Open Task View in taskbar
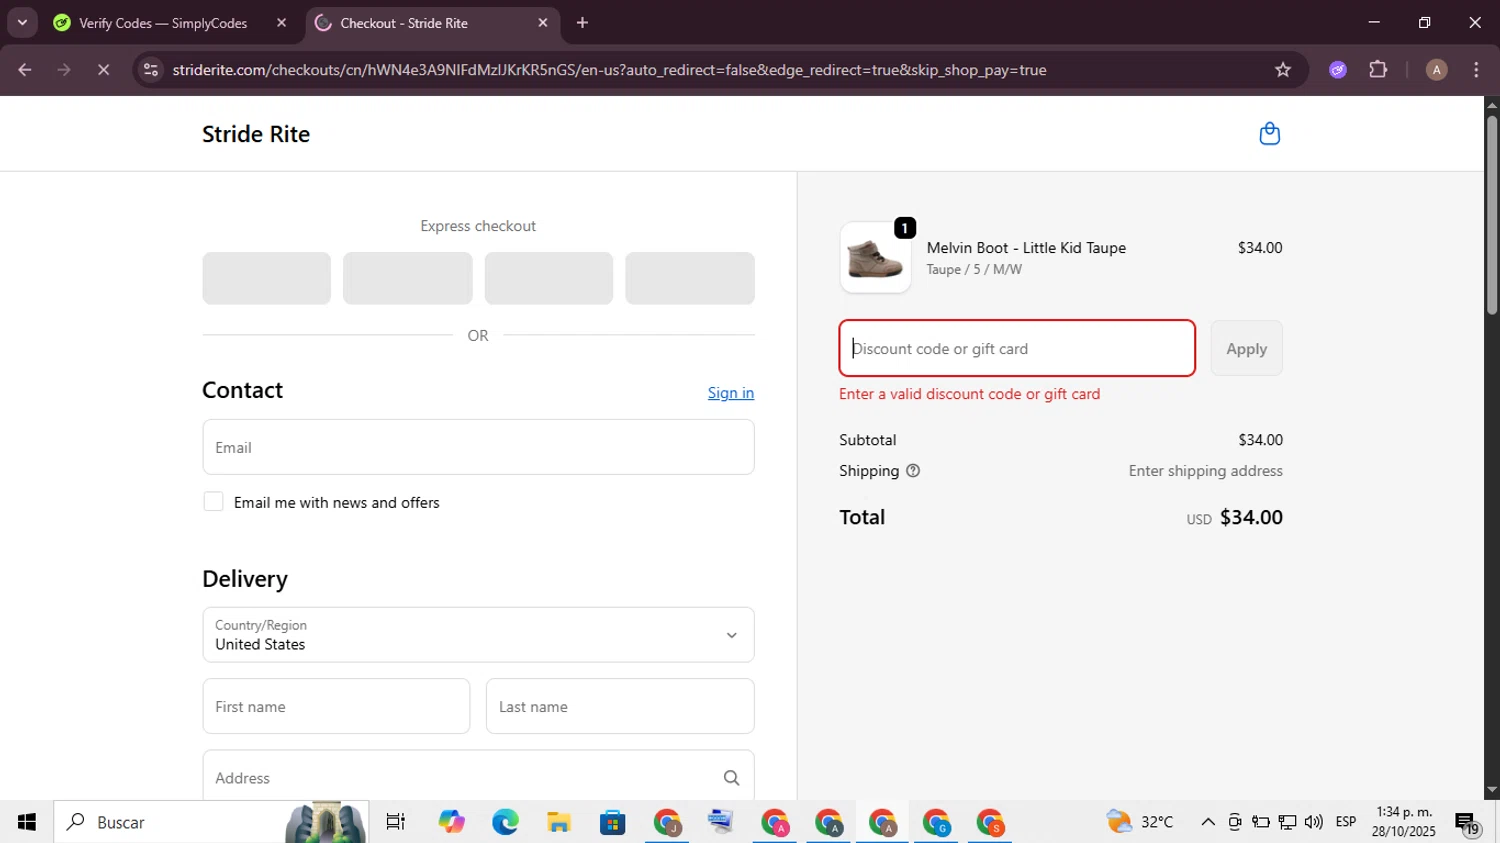The image size is (1500, 843). tap(396, 822)
